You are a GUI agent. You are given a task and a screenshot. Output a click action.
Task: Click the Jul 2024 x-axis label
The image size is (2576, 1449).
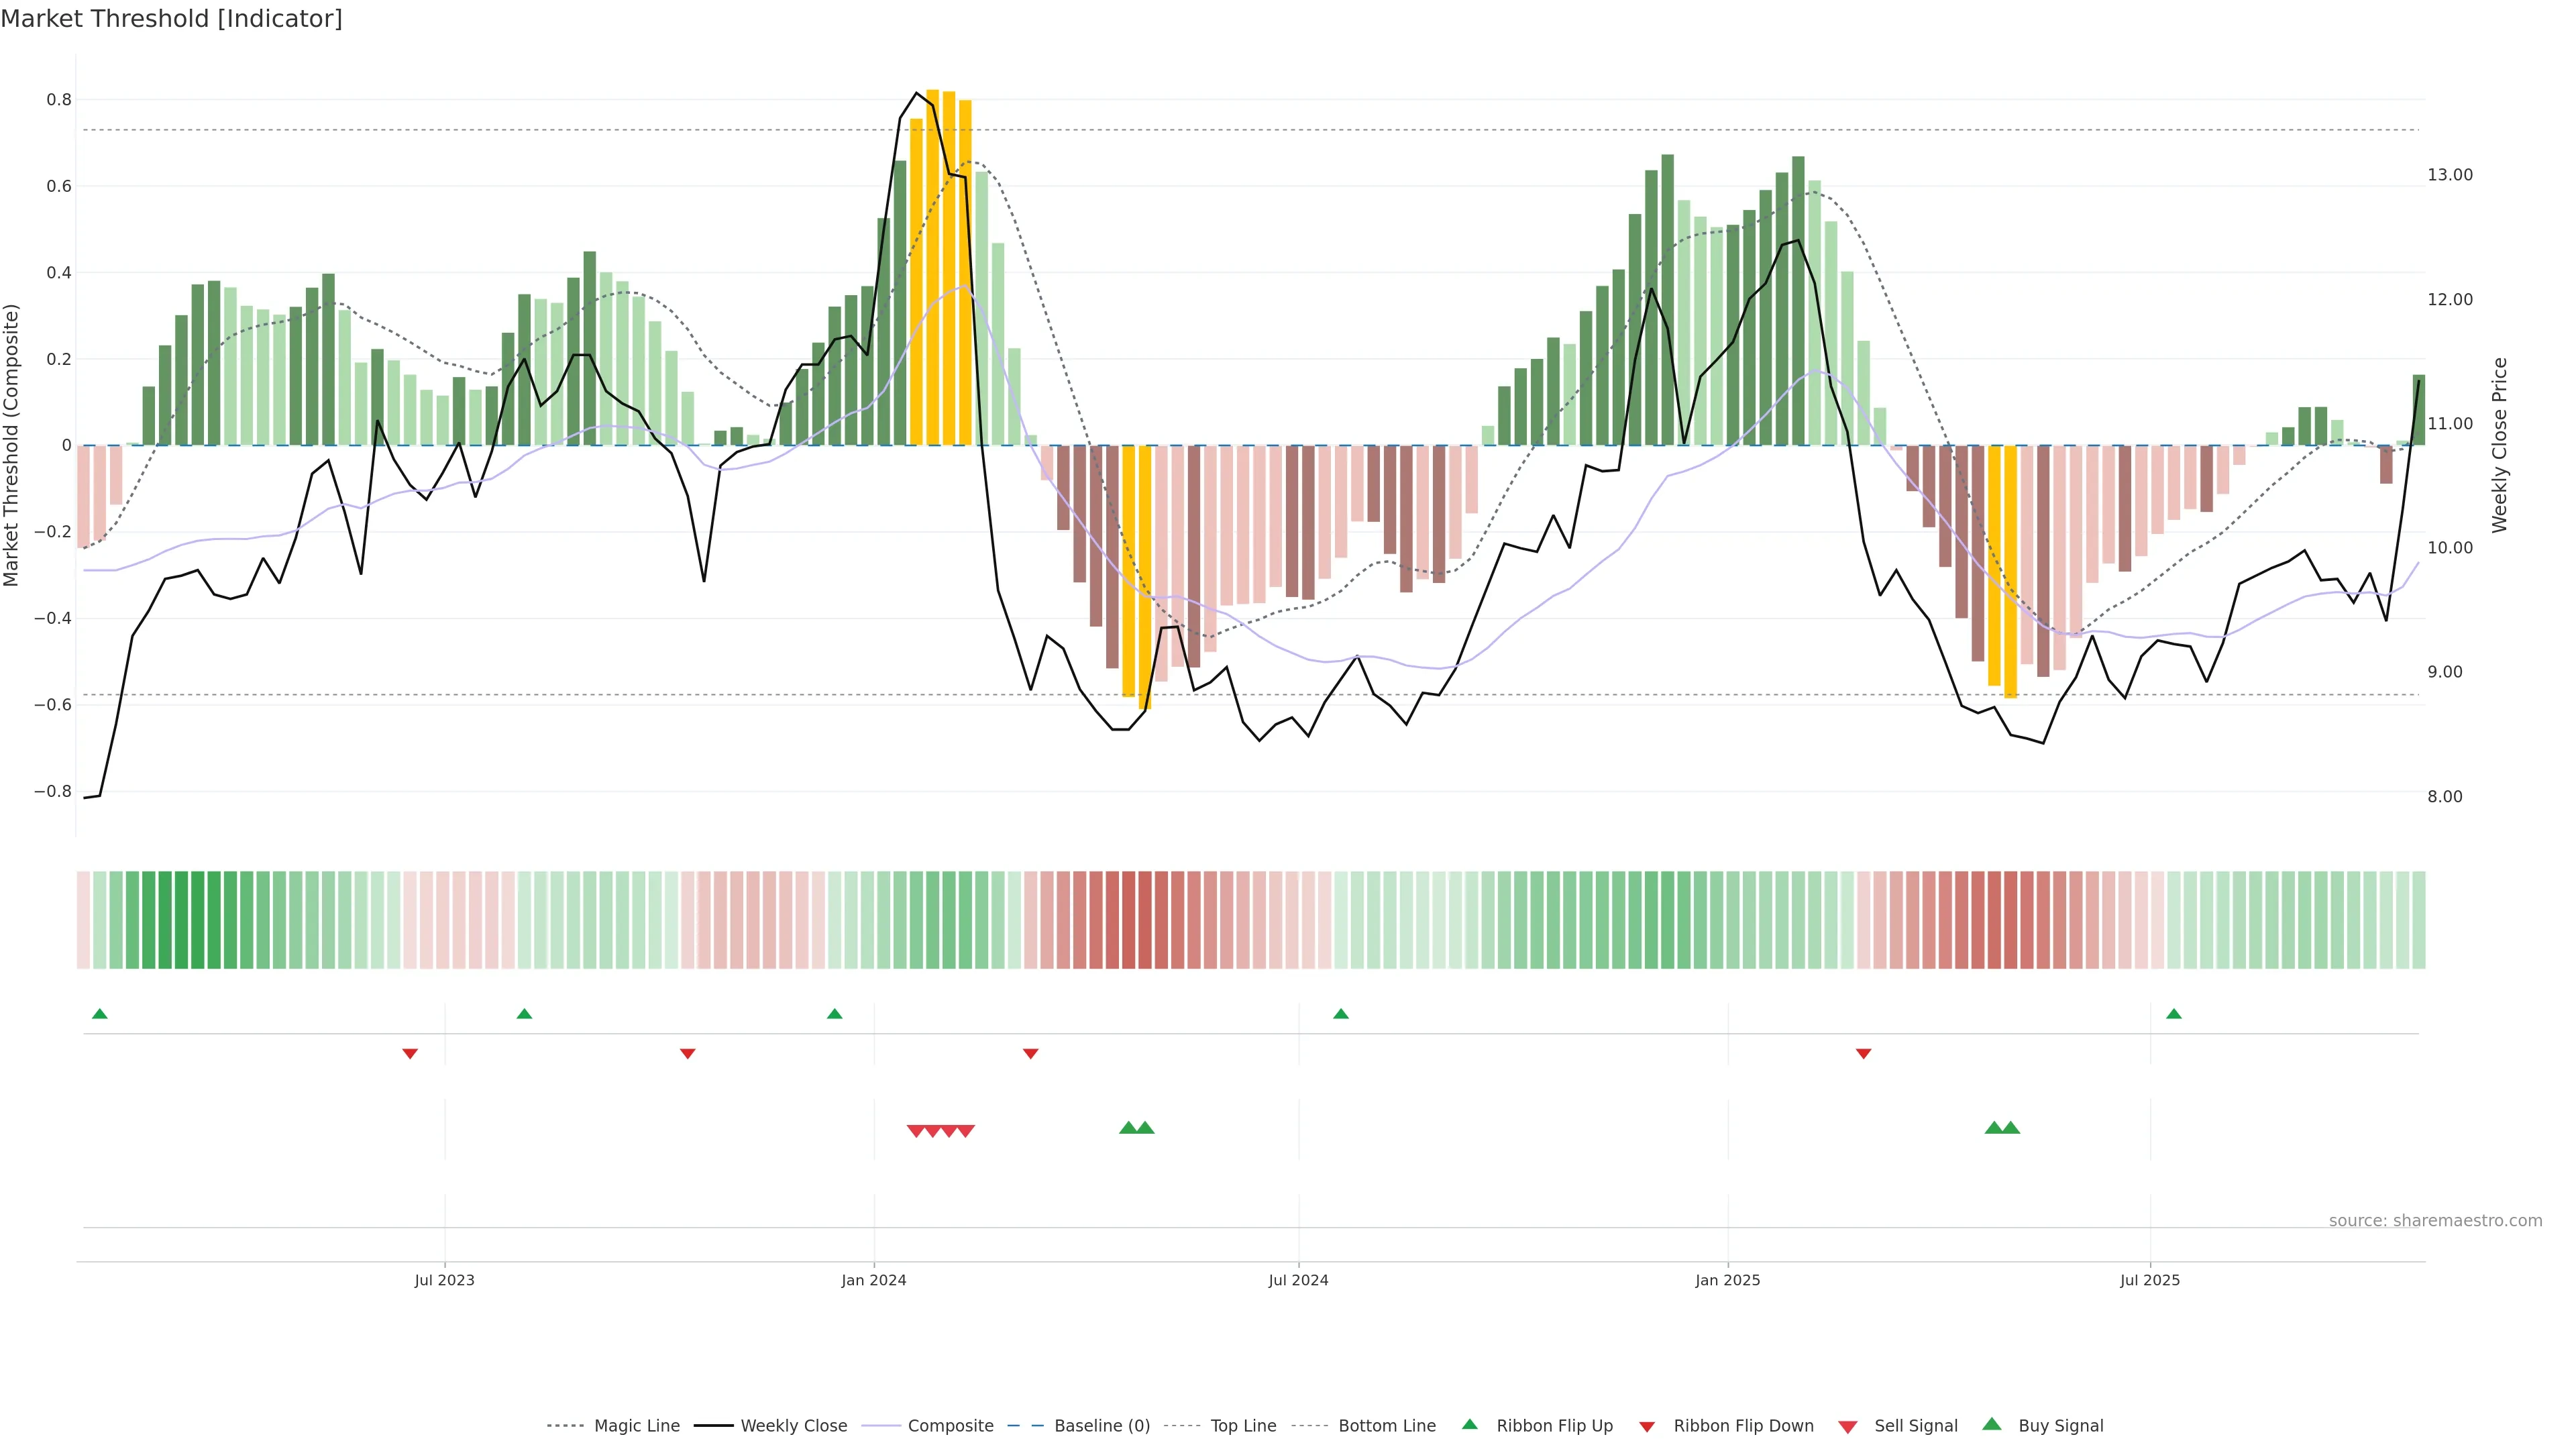1298,1280
